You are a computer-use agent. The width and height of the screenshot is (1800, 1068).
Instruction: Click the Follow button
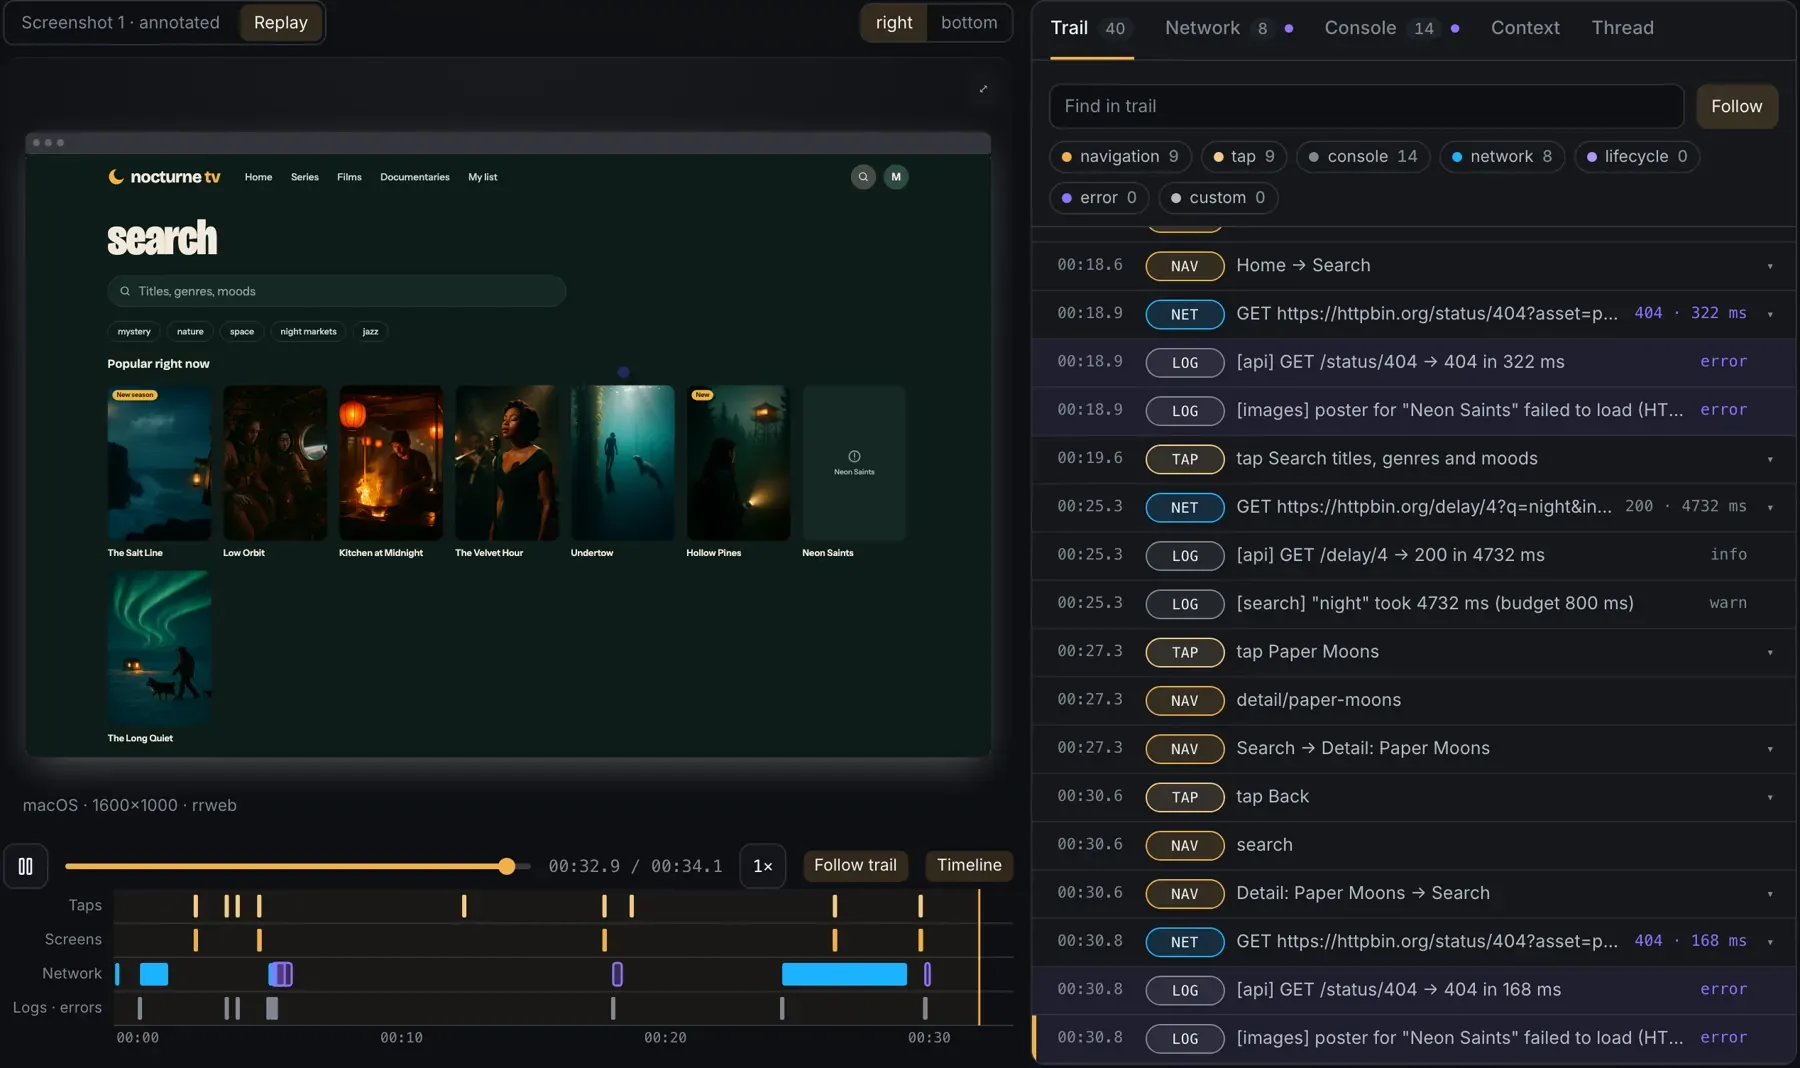click(1736, 107)
